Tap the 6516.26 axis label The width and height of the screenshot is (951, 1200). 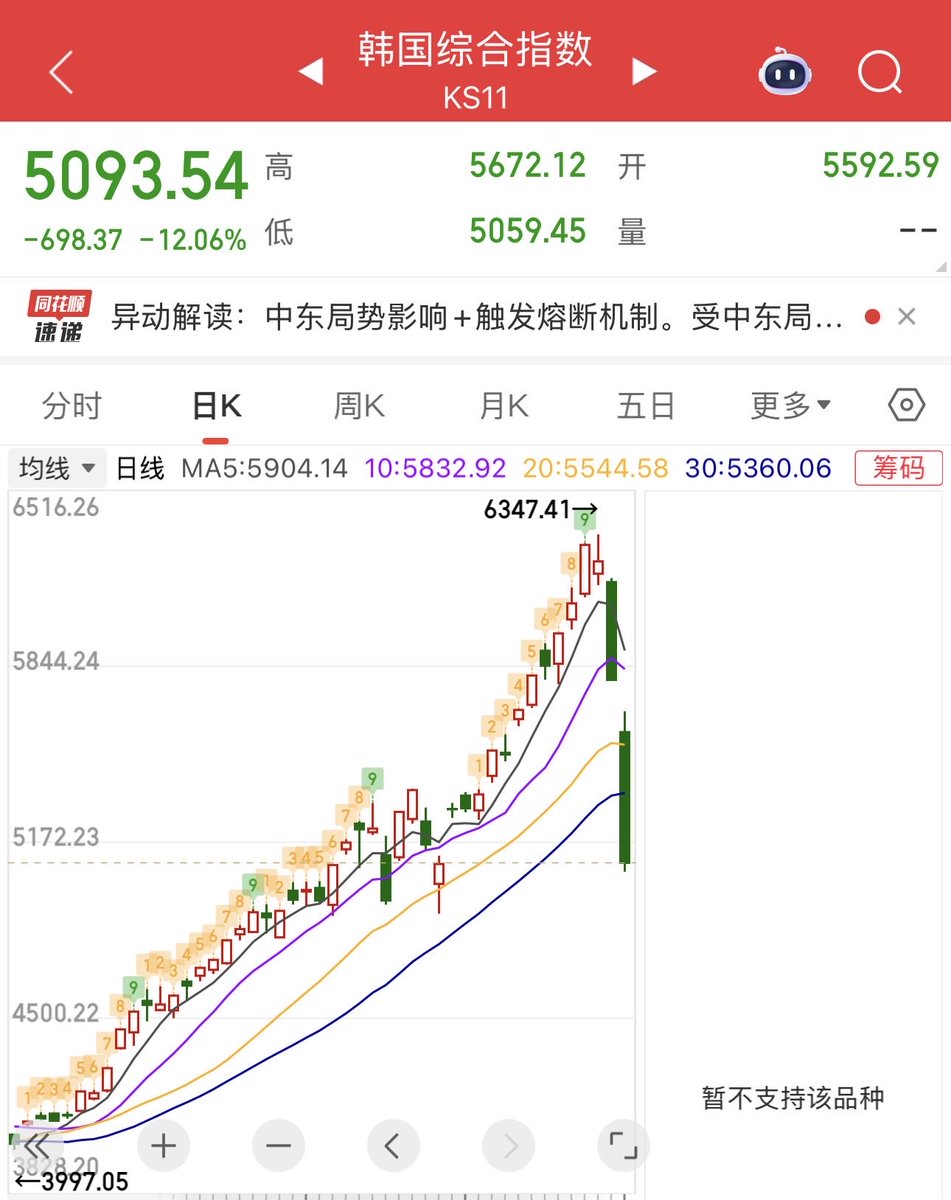tap(56, 507)
